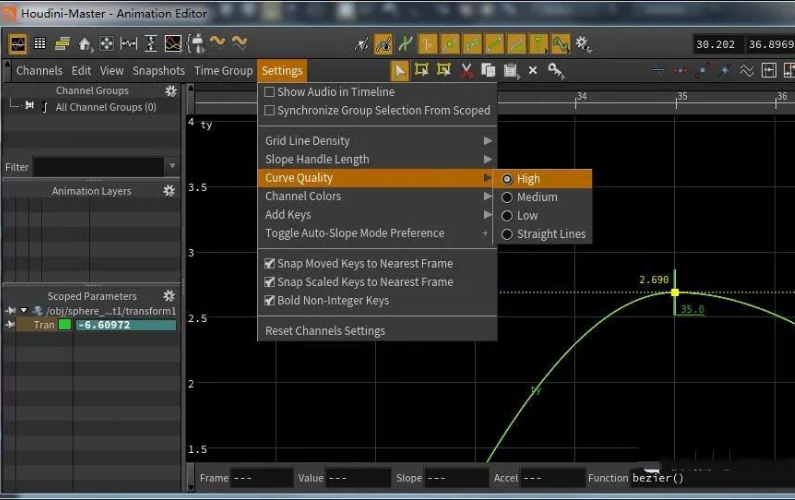
Task: Click the green crossing curves icon
Action: 406,45
